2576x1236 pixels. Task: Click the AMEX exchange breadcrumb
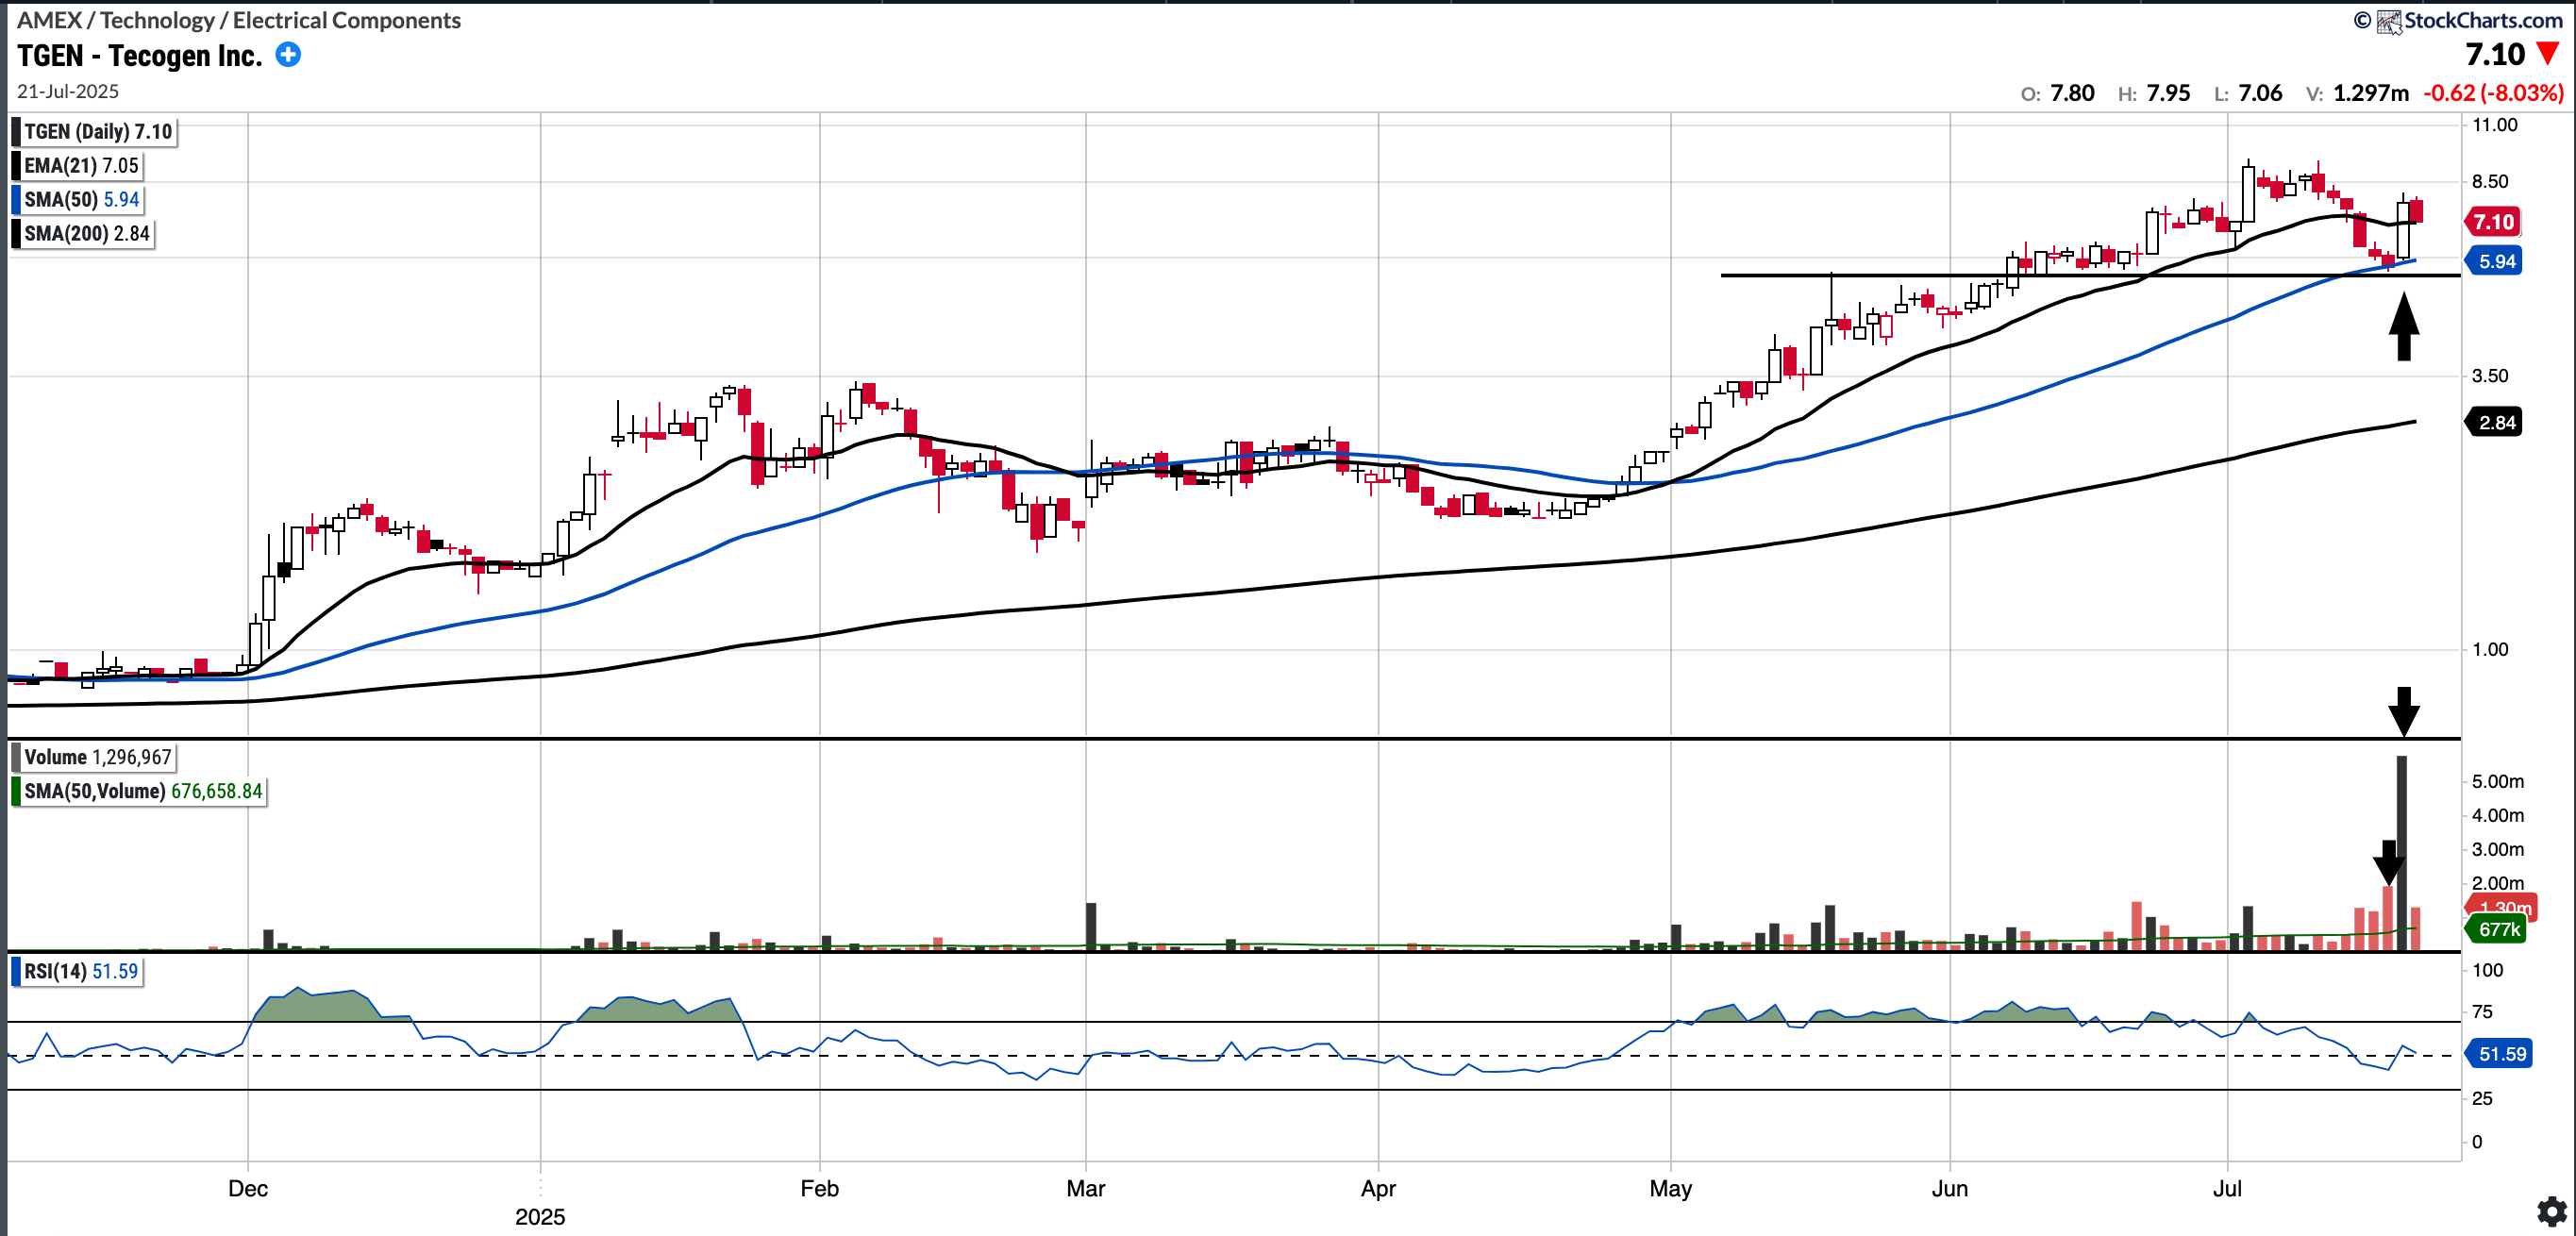click(49, 20)
